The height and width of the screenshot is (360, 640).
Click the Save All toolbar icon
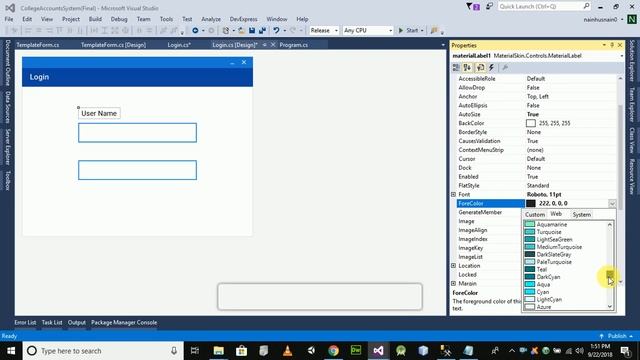click(x=262, y=31)
